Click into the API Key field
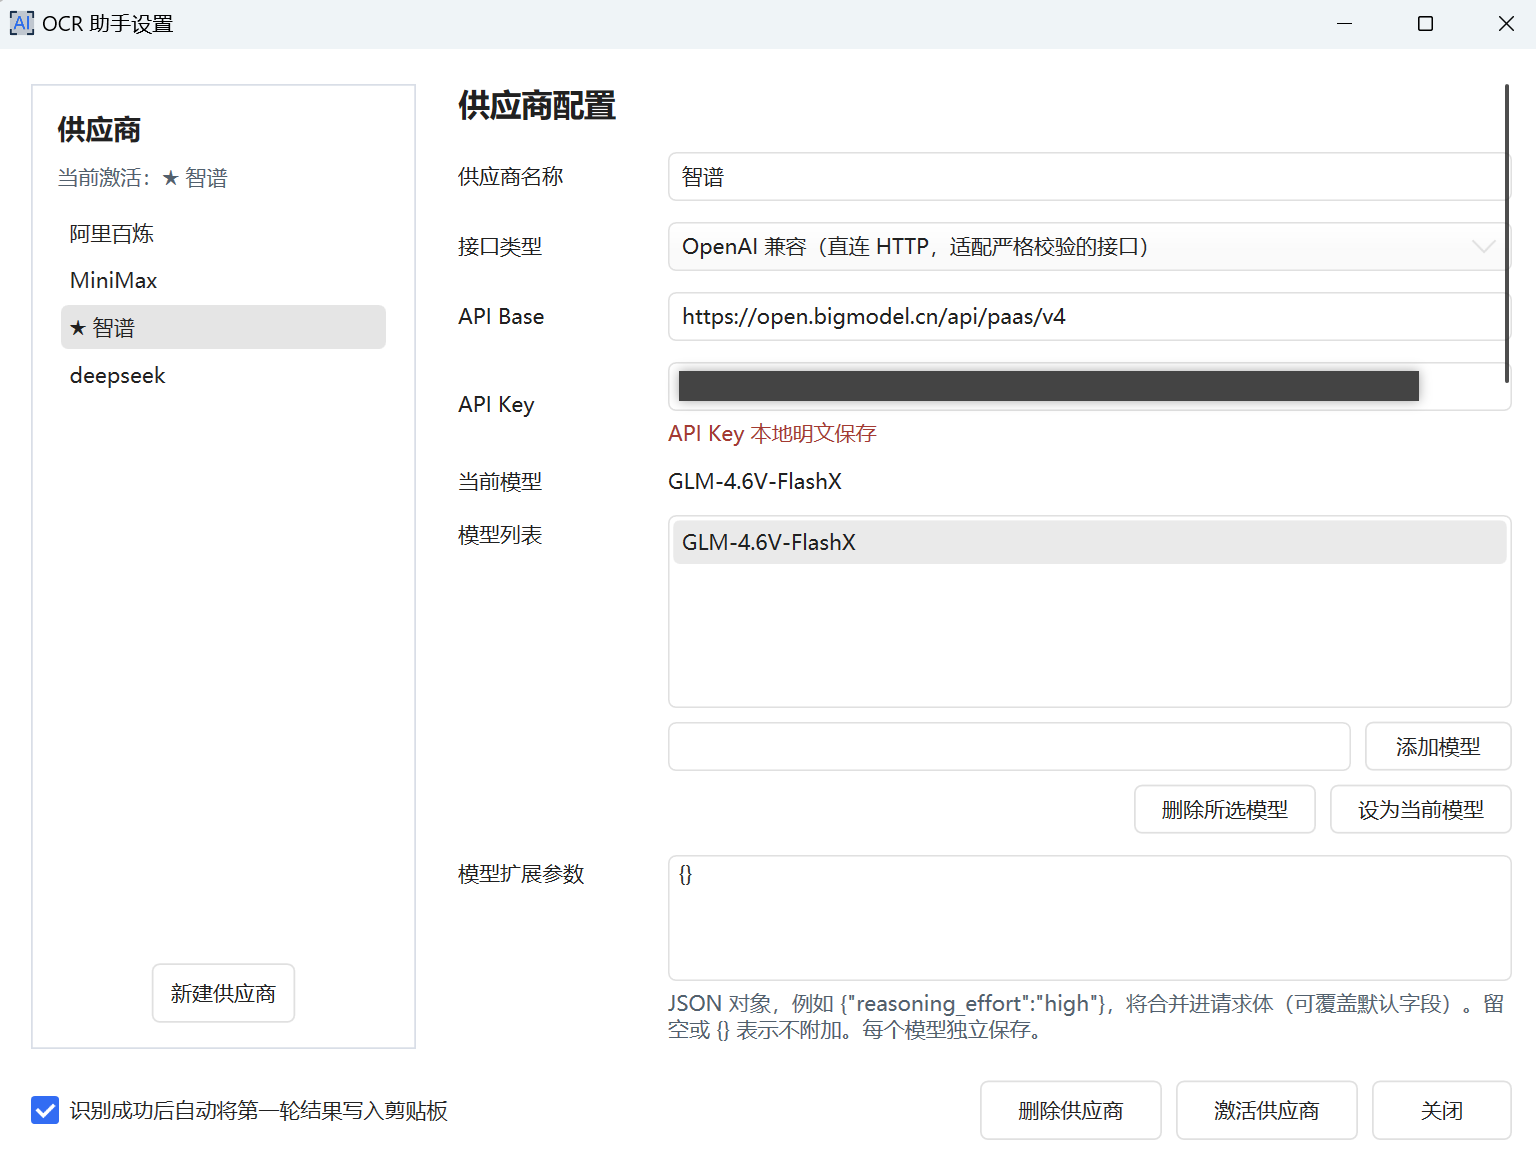Viewport: 1536px width, 1167px height. pyautogui.click(x=1089, y=386)
